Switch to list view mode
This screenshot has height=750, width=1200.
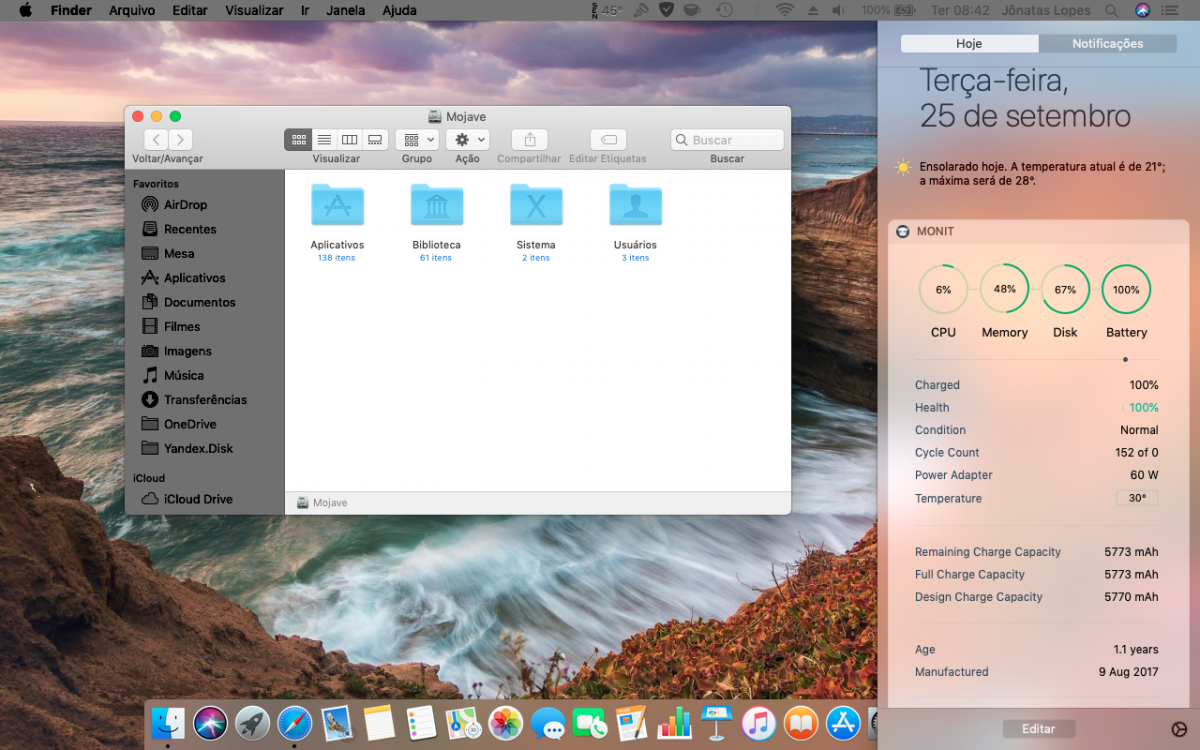click(324, 140)
